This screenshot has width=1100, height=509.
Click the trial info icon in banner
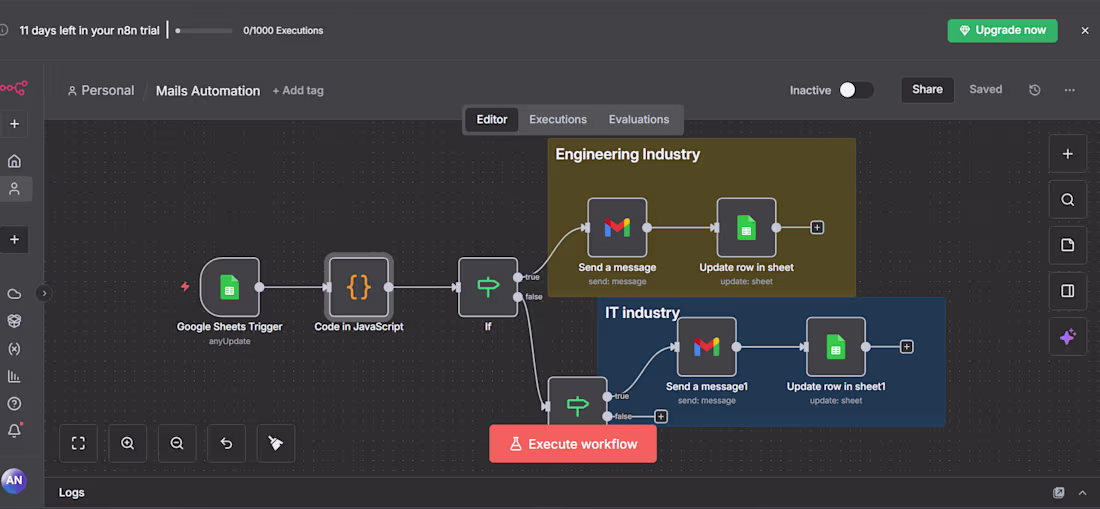point(4,30)
